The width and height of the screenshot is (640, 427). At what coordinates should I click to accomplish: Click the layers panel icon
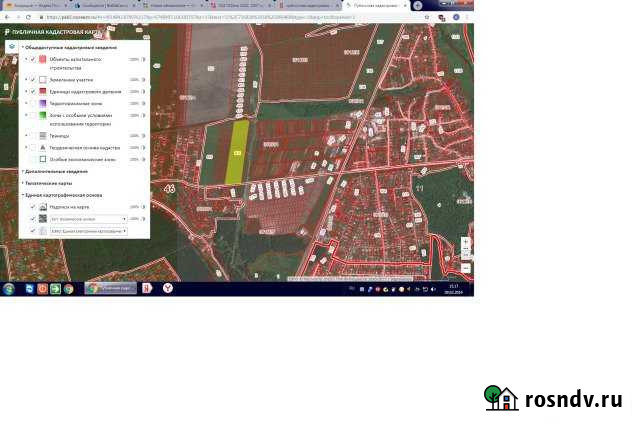click(x=11, y=46)
